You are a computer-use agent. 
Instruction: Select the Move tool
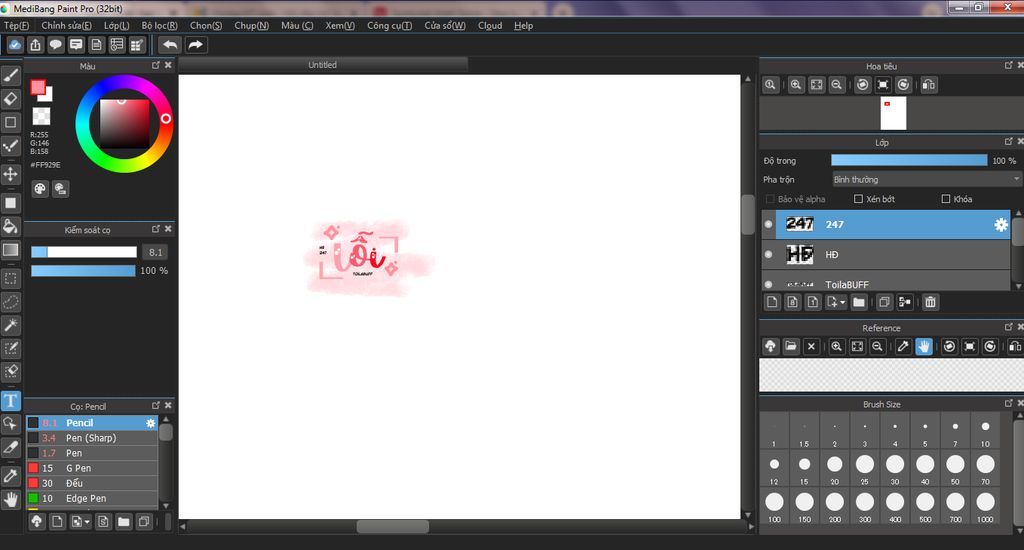(x=10, y=174)
